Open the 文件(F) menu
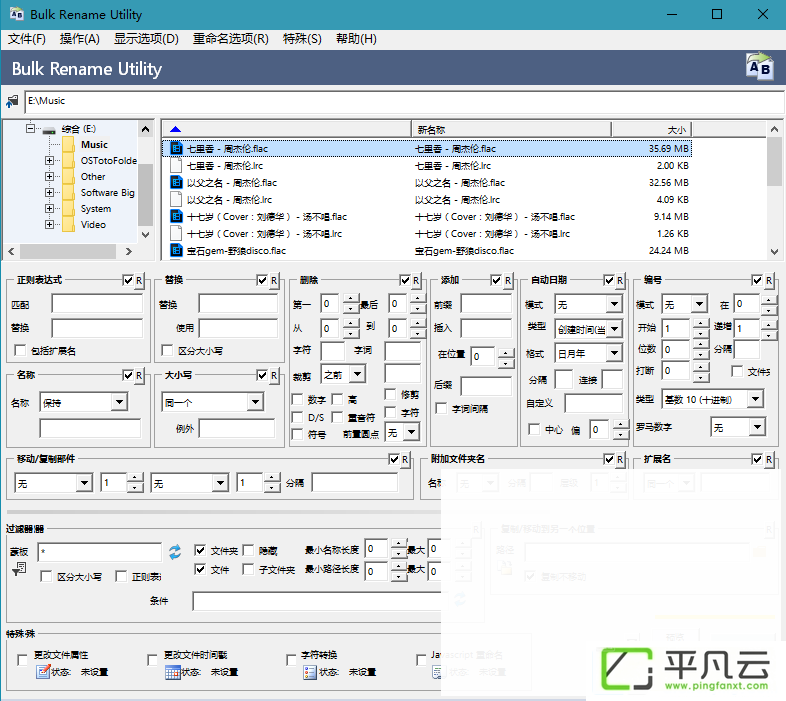The width and height of the screenshot is (786, 701). click(27, 39)
